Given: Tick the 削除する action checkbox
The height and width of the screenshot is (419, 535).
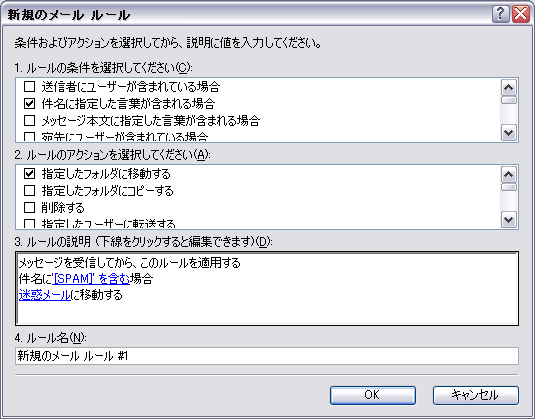Looking at the screenshot, I should click(29, 207).
